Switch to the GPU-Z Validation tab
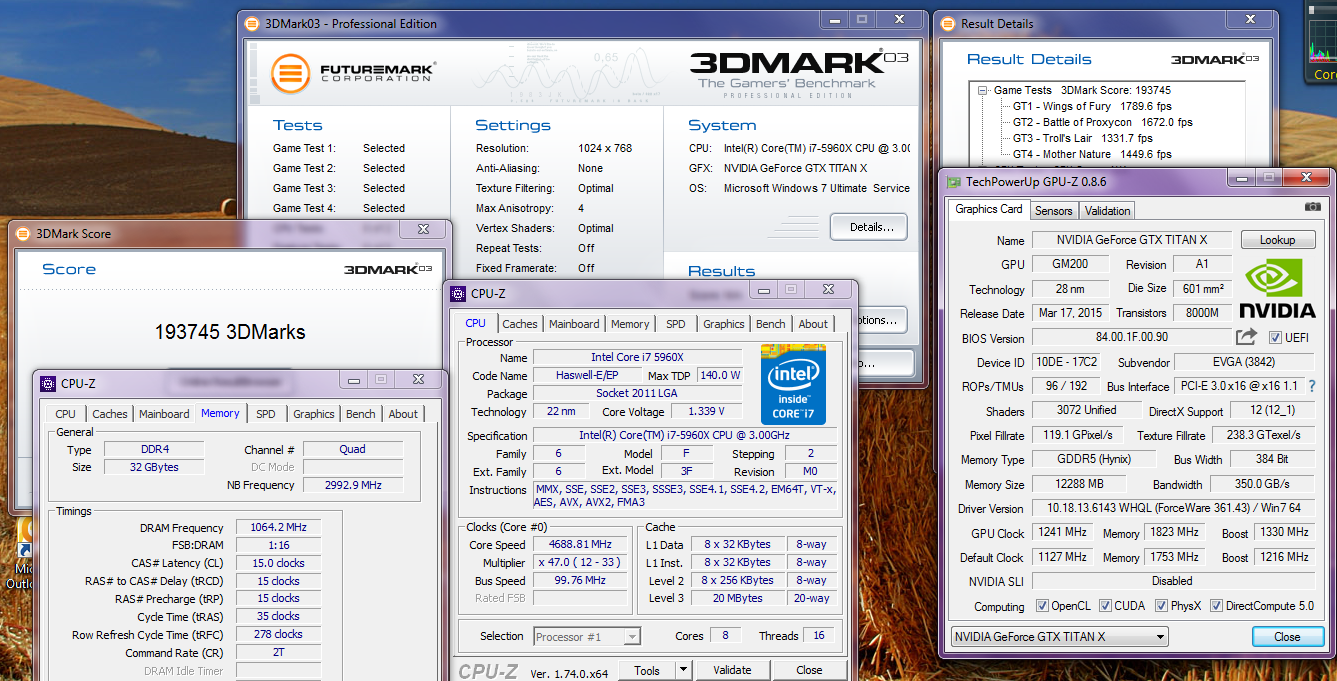The height and width of the screenshot is (681, 1337). [x=1107, y=211]
